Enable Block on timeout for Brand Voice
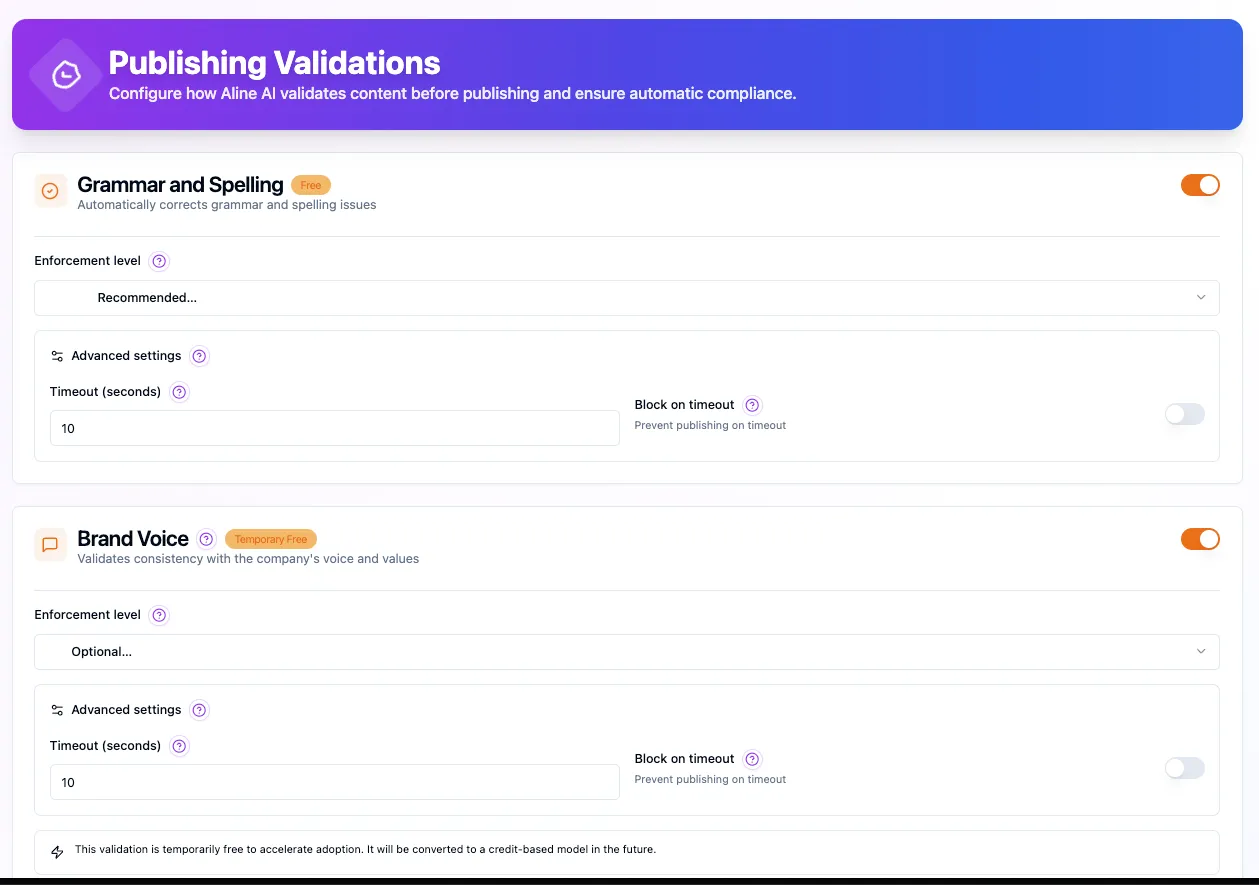This screenshot has width=1259, height=885. pyautogui.click(x=1184, y=768)
